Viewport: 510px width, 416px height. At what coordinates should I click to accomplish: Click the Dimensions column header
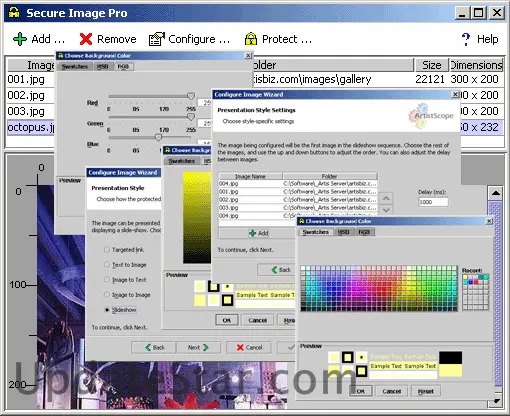click(476, 65)
